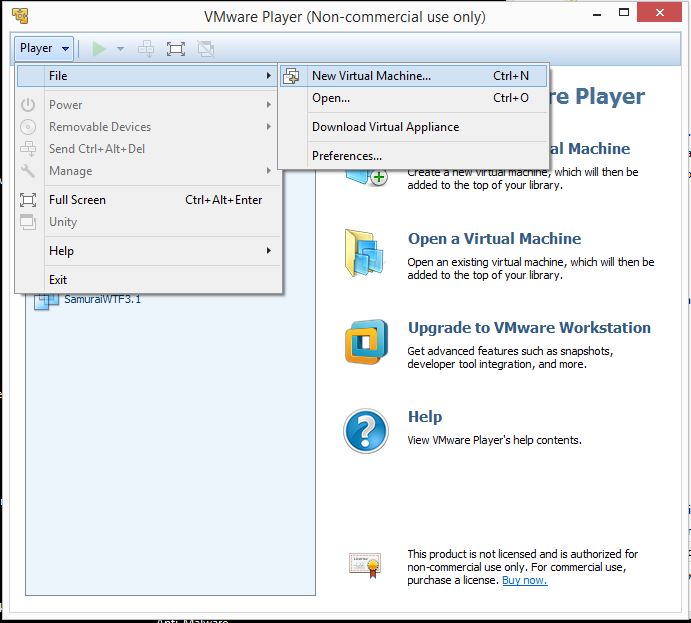The height and width of the screenshot is (623, 691).
Task: Click the Manage wrench icon
Action: pyautogui.click(x=28, y=171)
